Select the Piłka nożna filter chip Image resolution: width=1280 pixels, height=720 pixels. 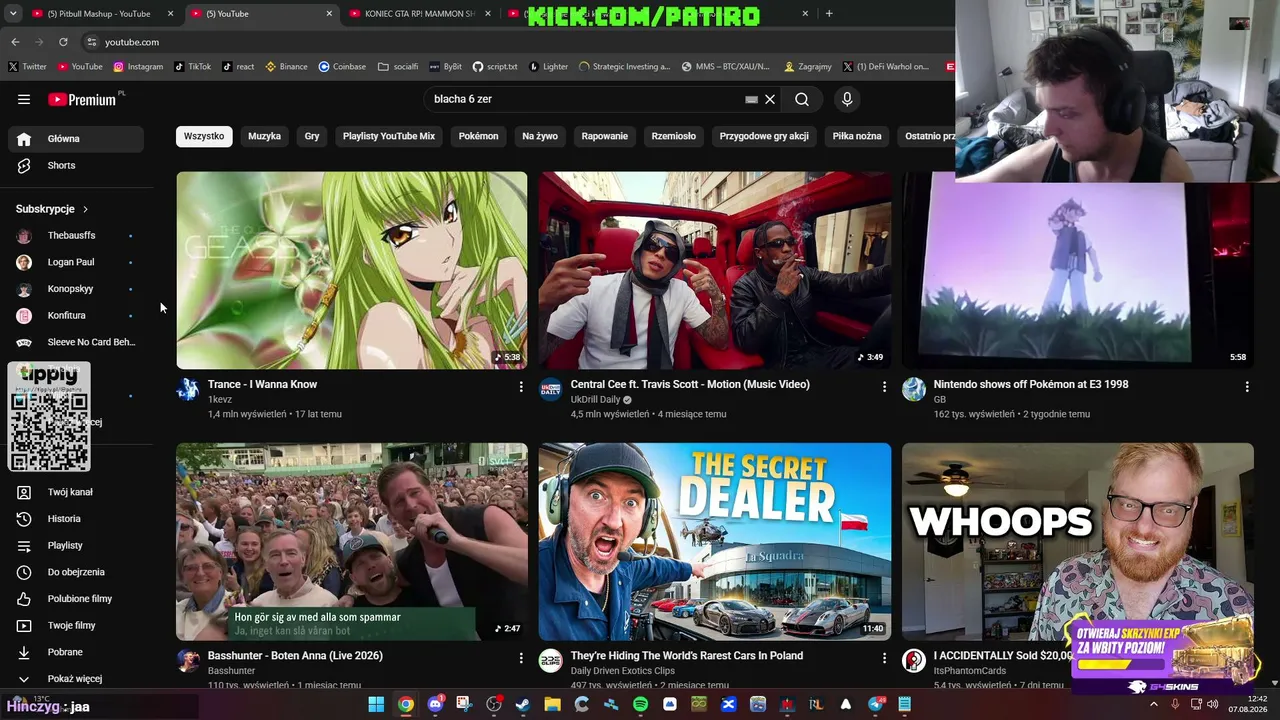click(857, 136)
